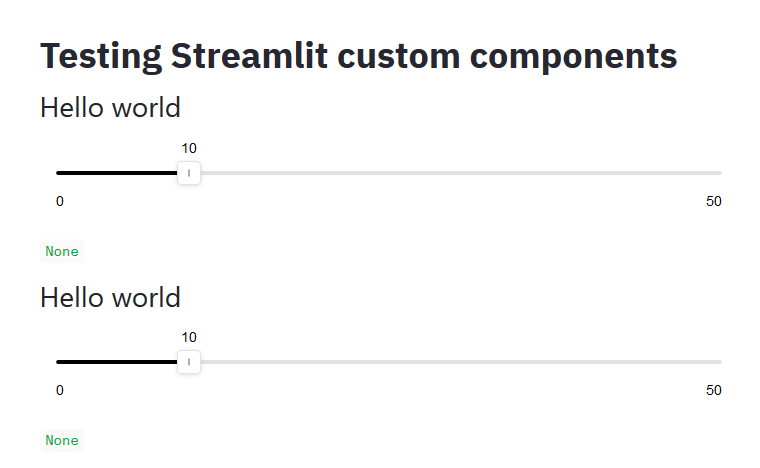
Task: Click the Testing Streamlit custom components title
Action: (358, 56)
